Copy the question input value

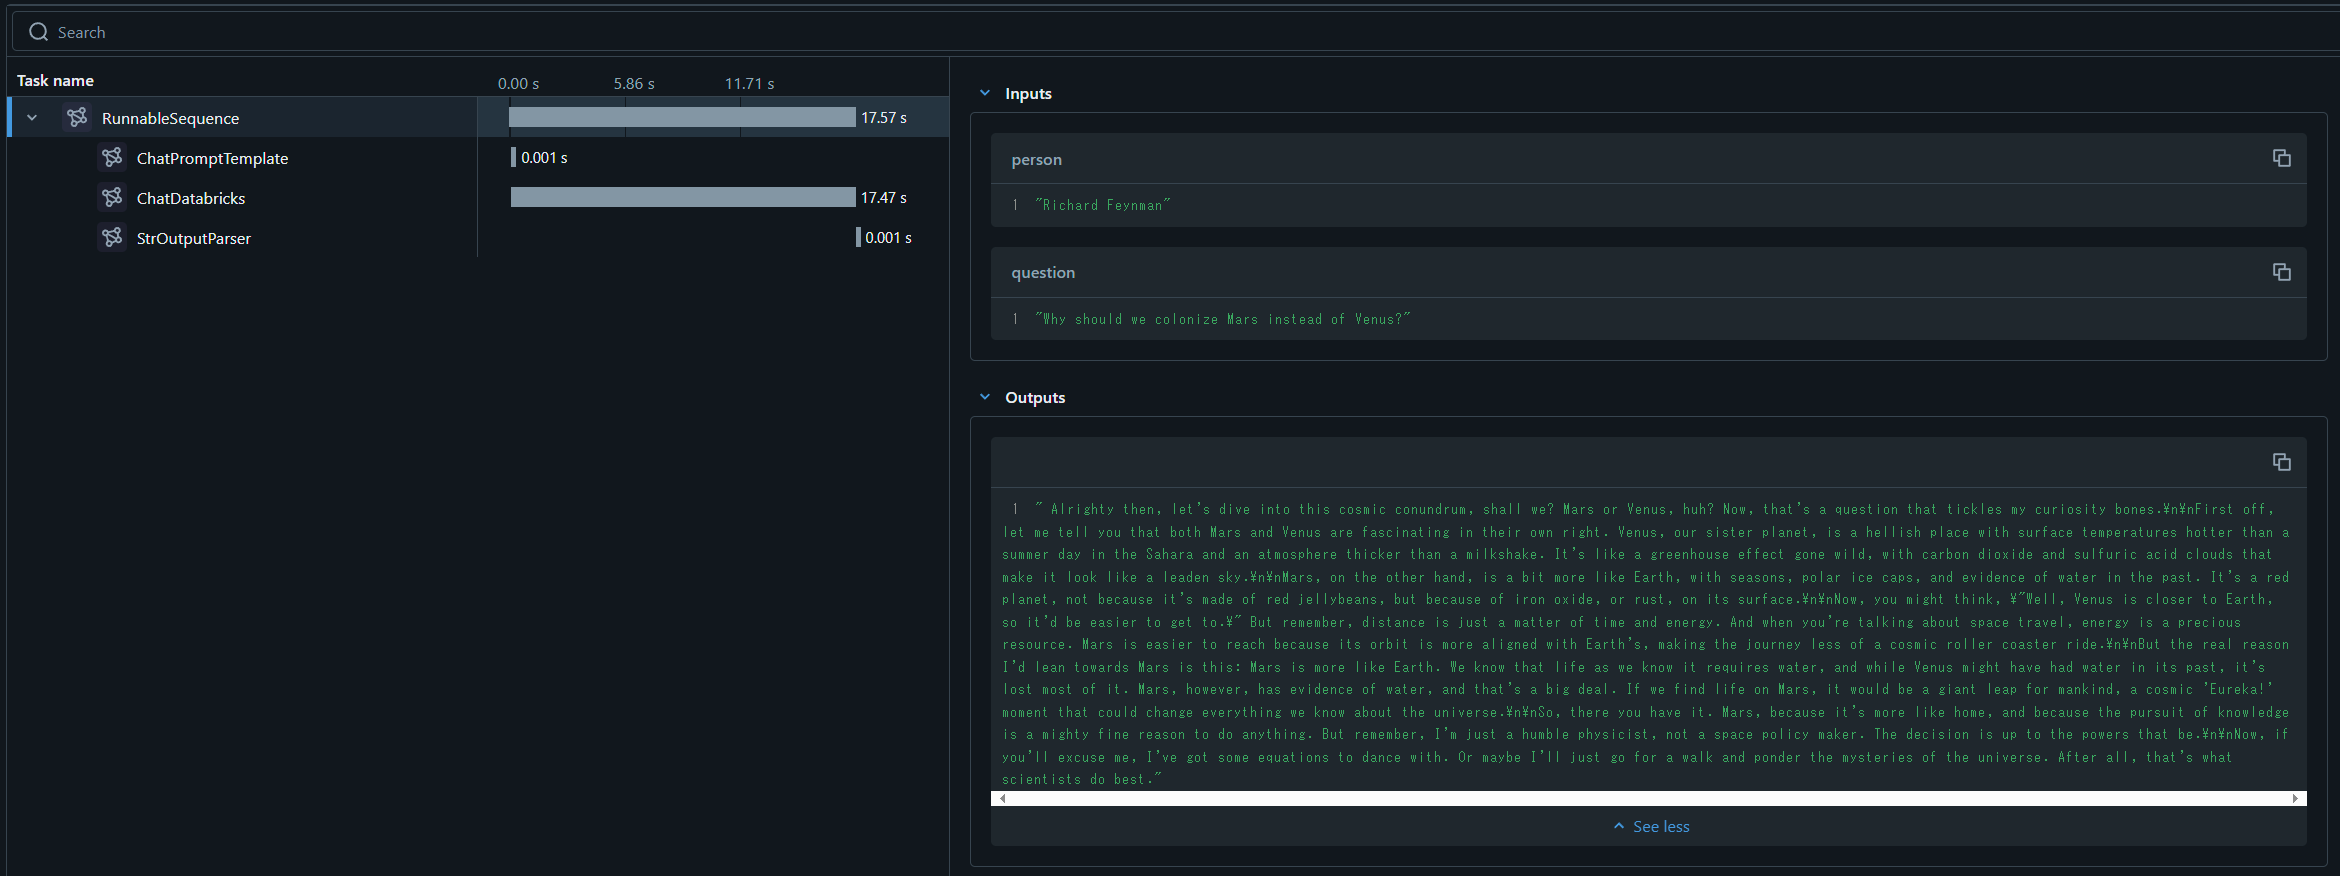[x=2281, y=272]
